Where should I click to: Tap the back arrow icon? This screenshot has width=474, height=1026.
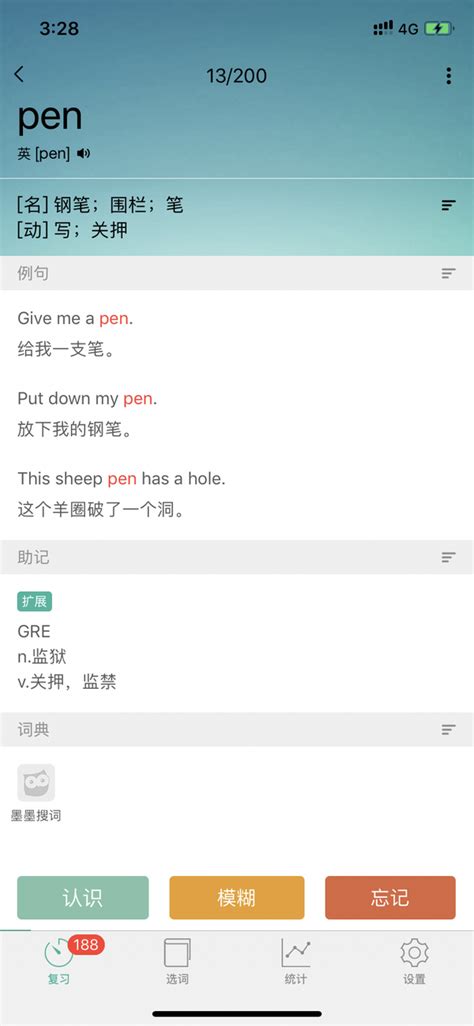[x=19, y=75]
